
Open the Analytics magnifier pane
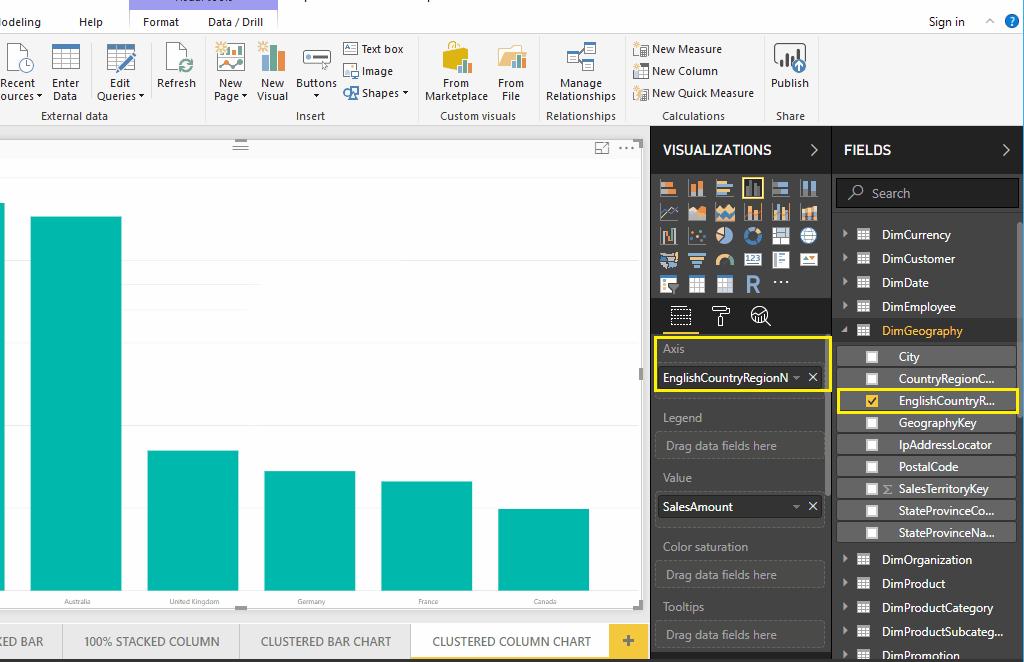pyautogui.click(x=760, y=316)
